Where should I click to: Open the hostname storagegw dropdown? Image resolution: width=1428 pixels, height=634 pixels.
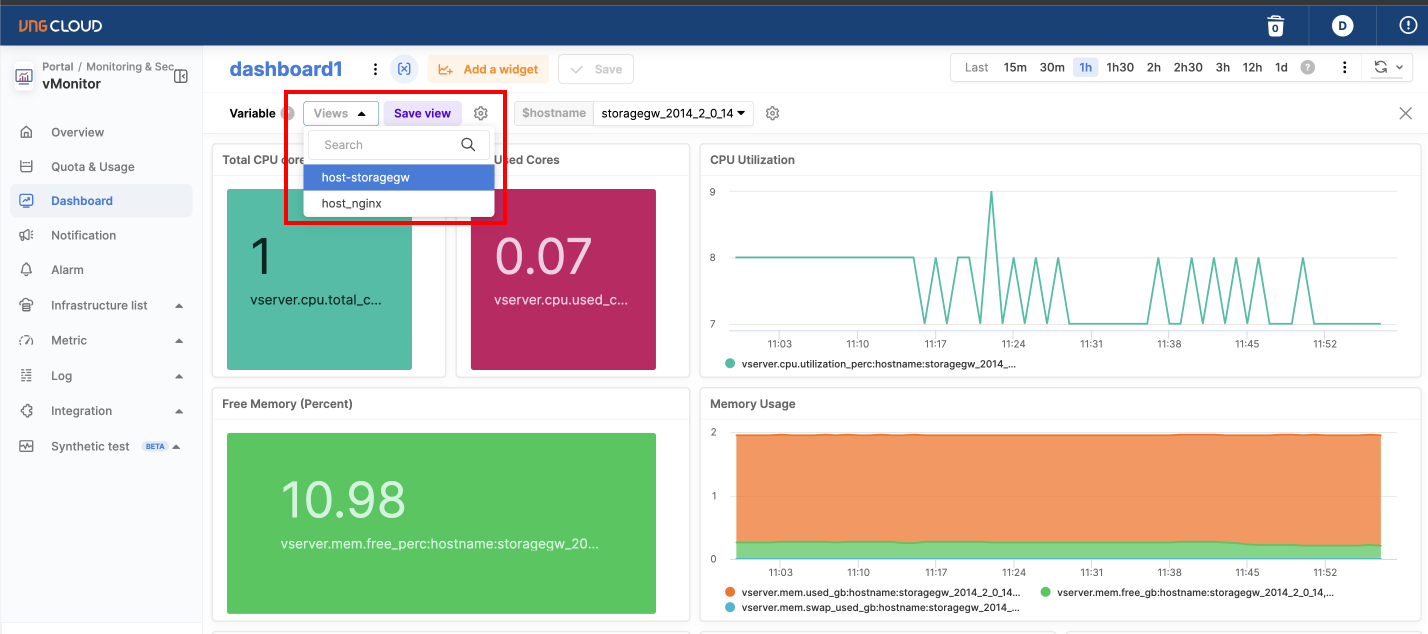click(x=674, y=114)
